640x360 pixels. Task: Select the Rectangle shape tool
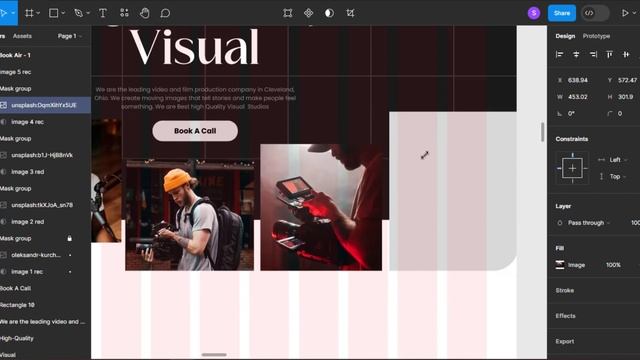[x=53, y=13]
